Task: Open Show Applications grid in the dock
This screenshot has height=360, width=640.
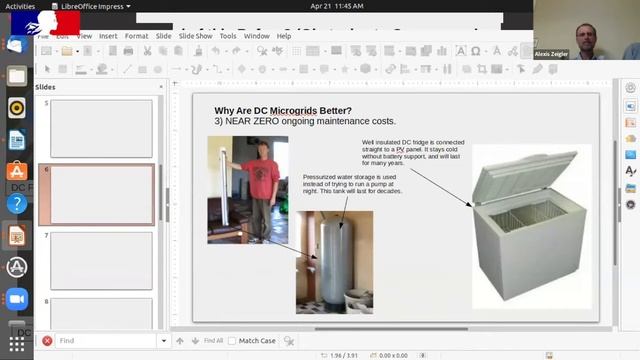Action: 17,344
